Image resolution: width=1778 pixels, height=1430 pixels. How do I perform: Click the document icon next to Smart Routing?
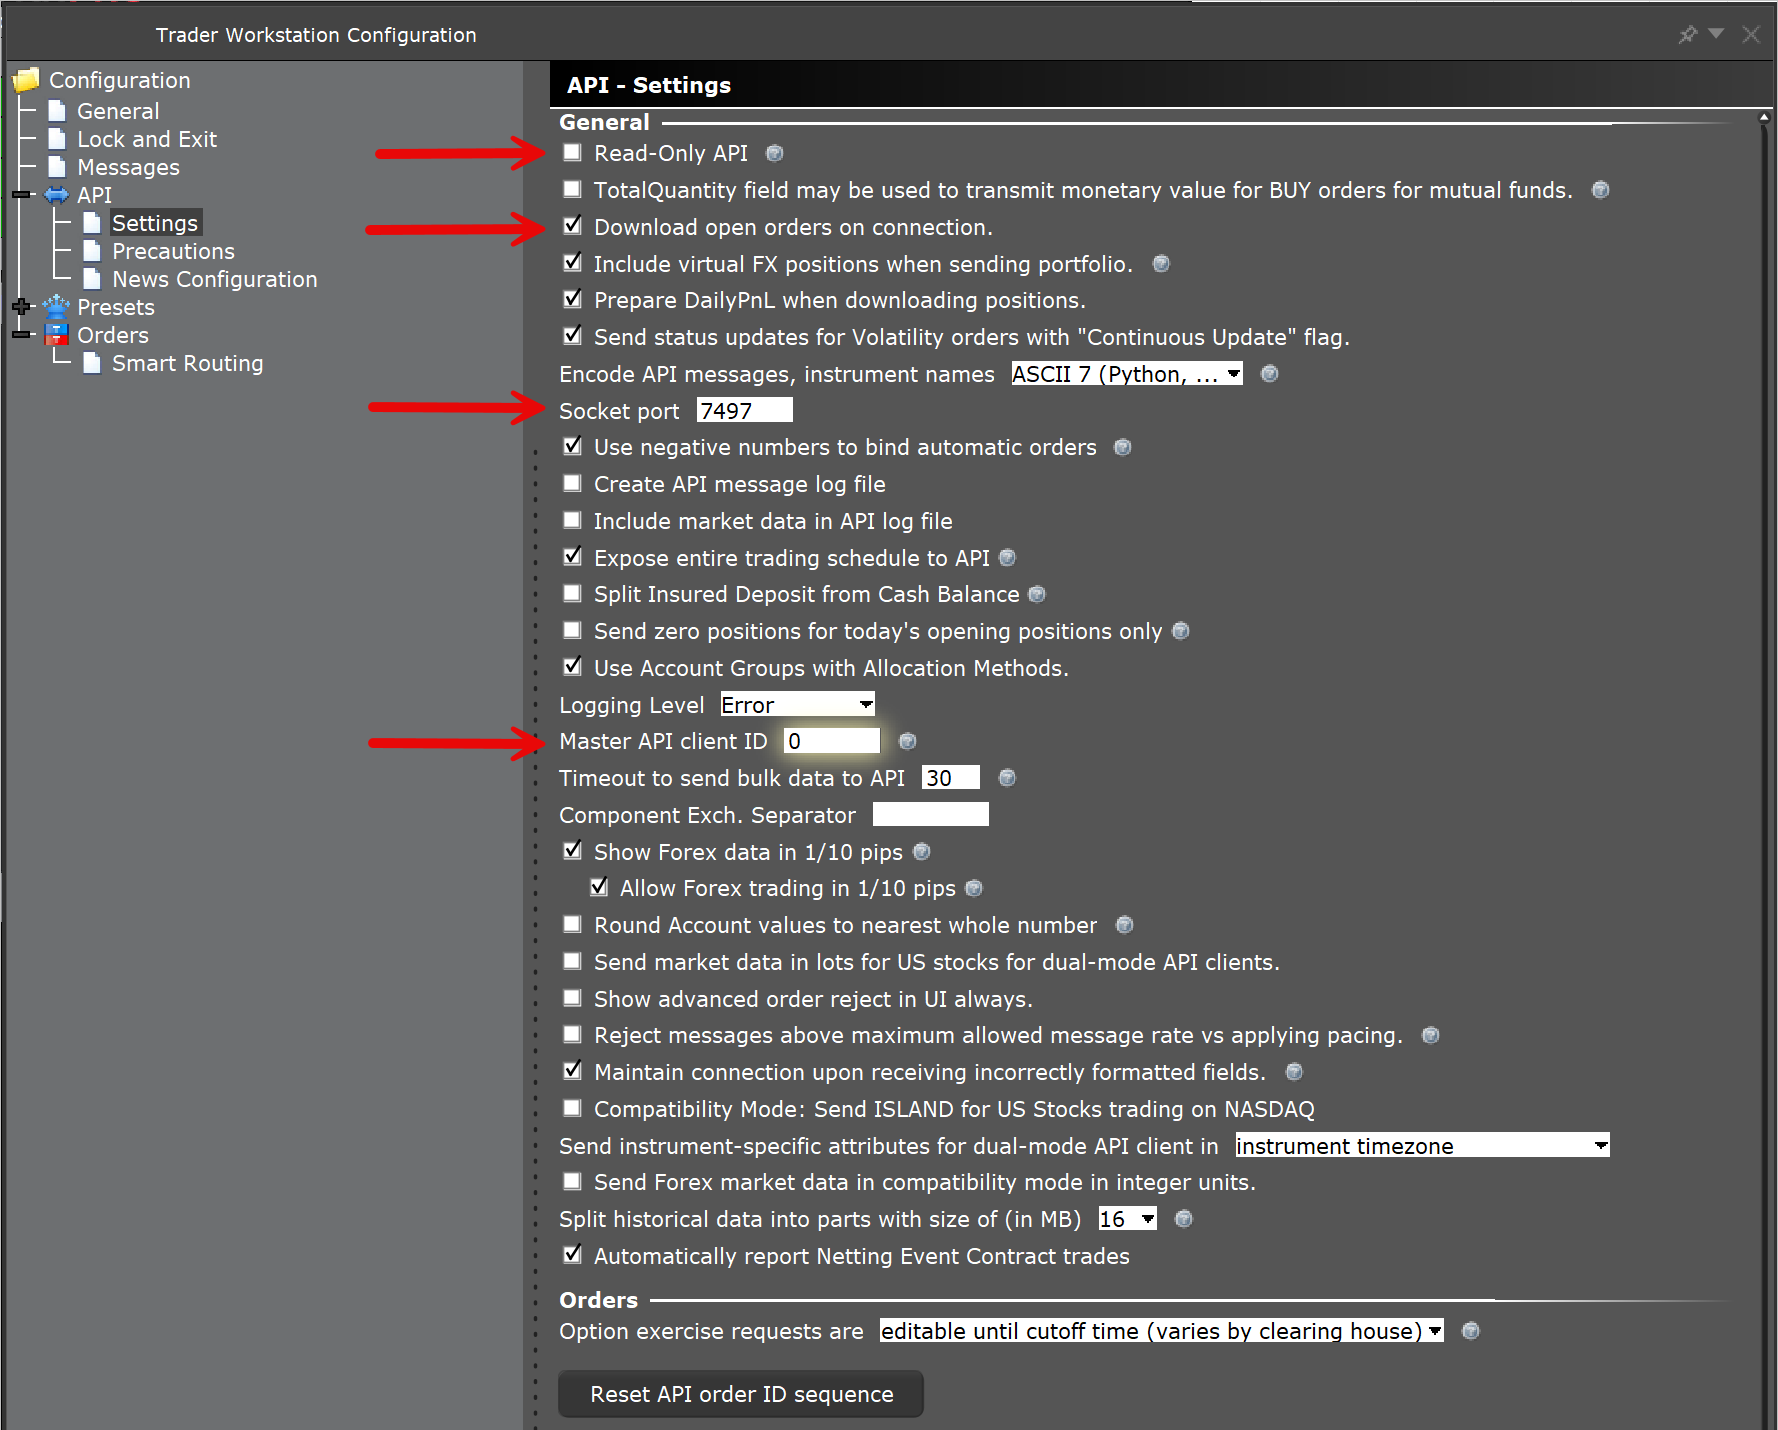(x=92, y=363)
